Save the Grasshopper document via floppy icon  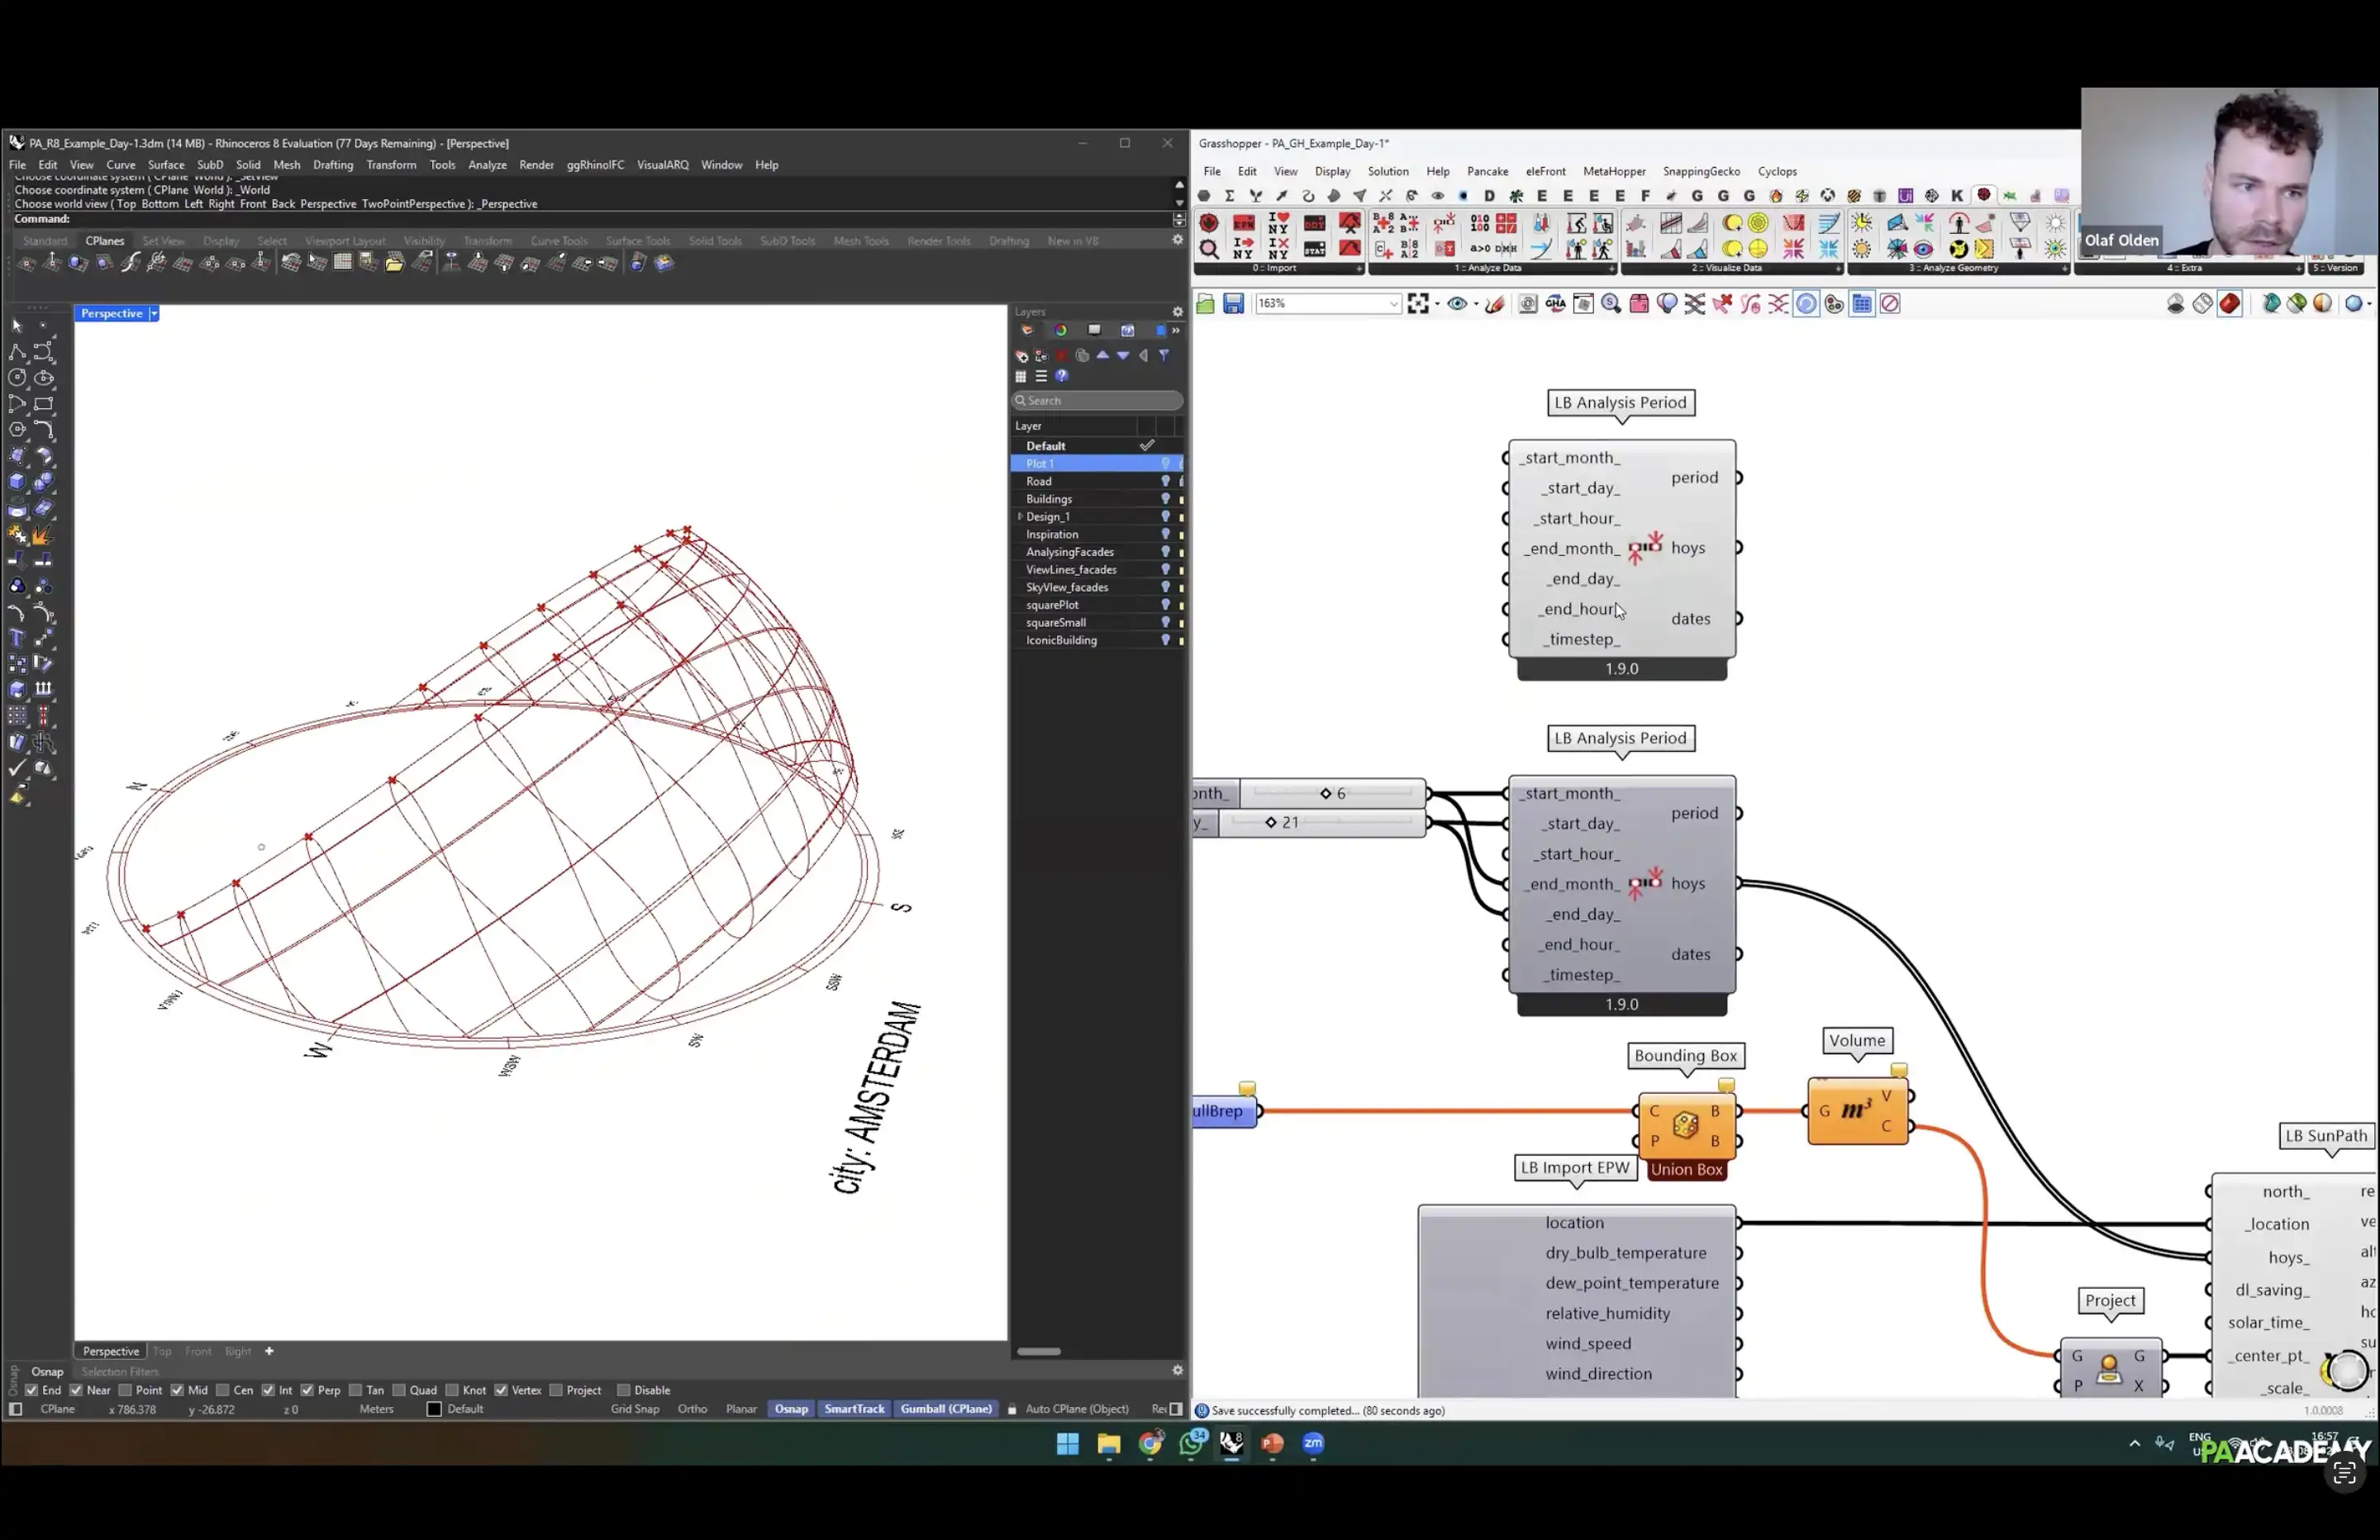click(1233, 304)
